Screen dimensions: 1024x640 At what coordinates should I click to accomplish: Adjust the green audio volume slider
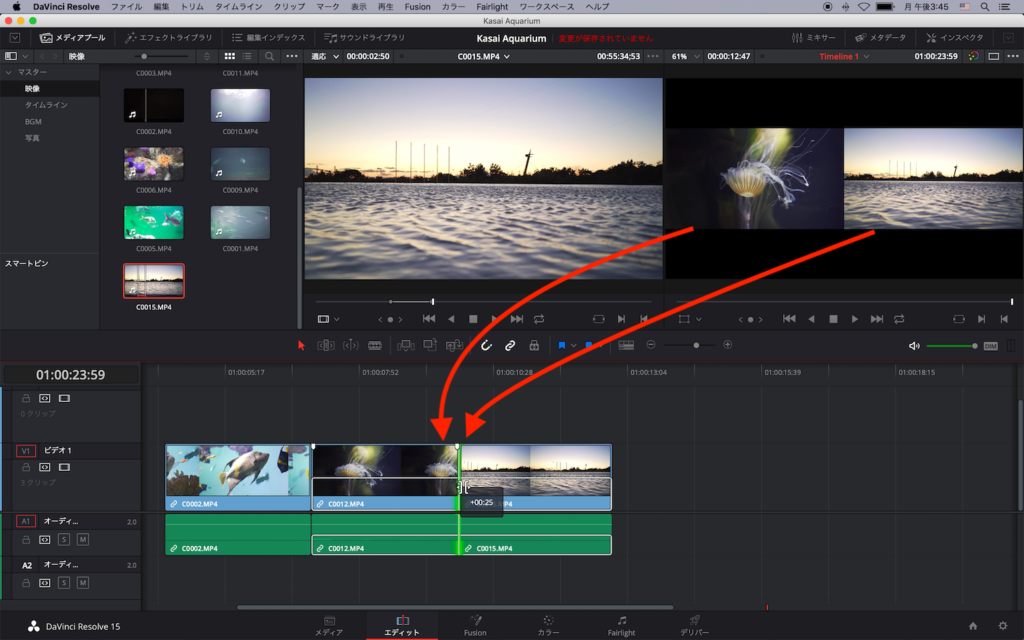tap(950, 346)
